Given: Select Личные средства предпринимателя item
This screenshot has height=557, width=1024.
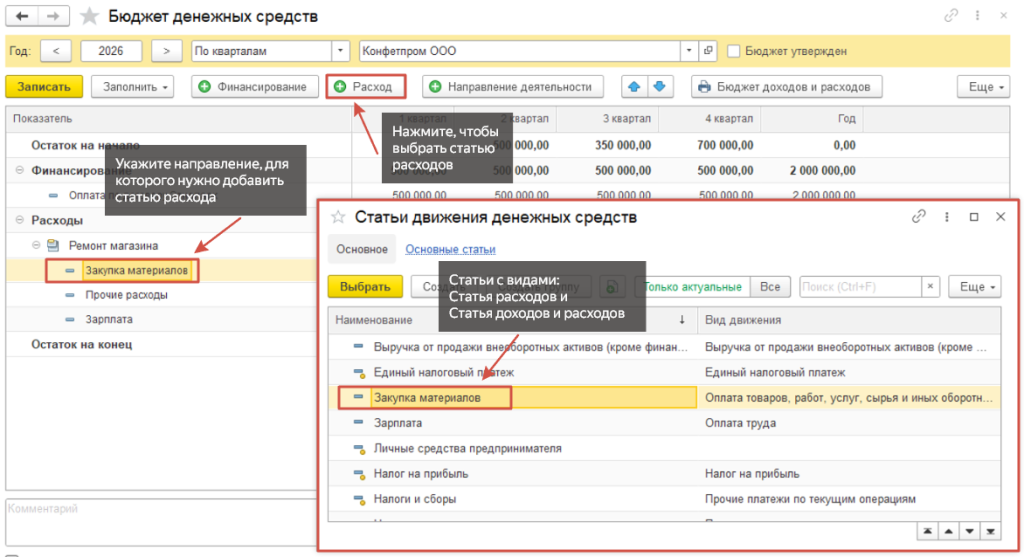Looking at the screenshot, I should point(468,449).
